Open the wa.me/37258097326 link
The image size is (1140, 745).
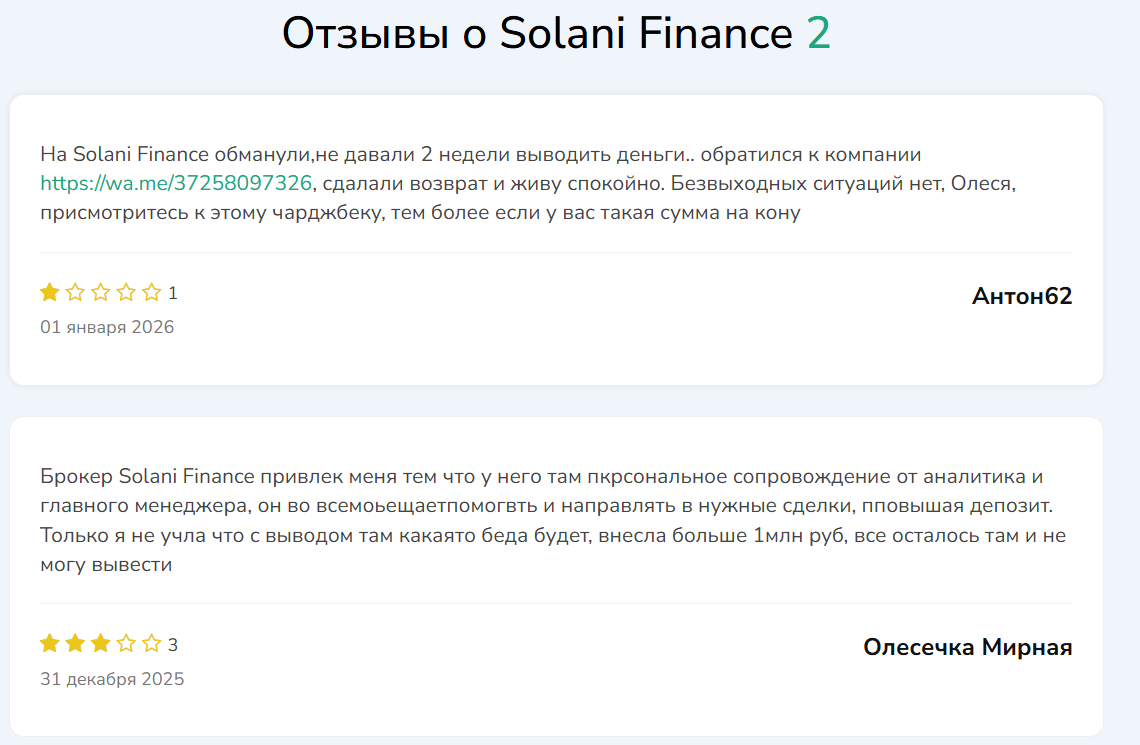click(176, 183)
